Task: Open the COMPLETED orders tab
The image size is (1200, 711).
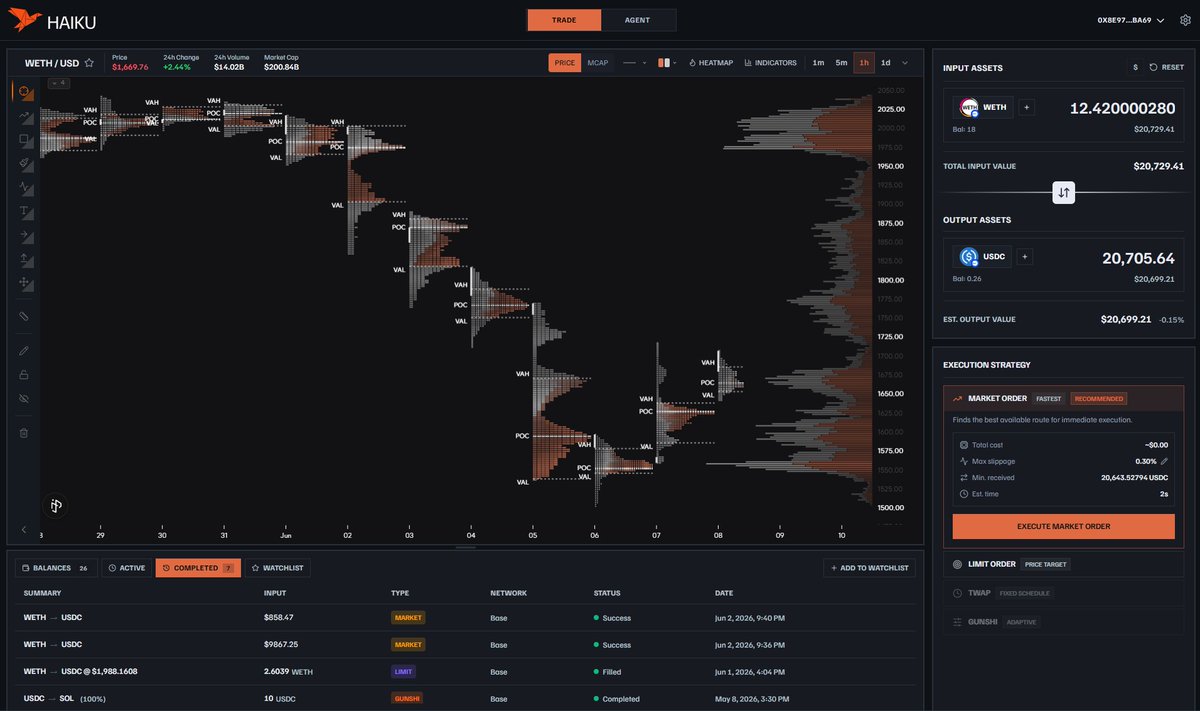Action: point(198,568)
